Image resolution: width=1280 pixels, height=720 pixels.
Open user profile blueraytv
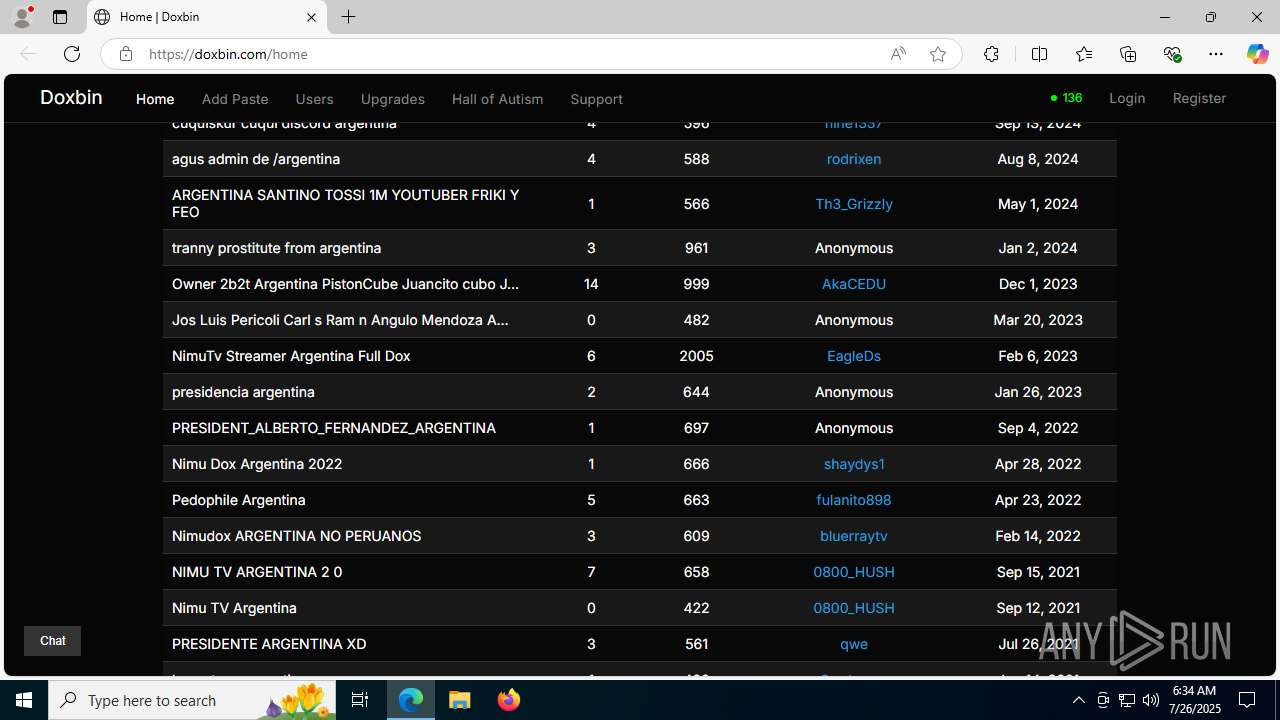coord(854,536)
